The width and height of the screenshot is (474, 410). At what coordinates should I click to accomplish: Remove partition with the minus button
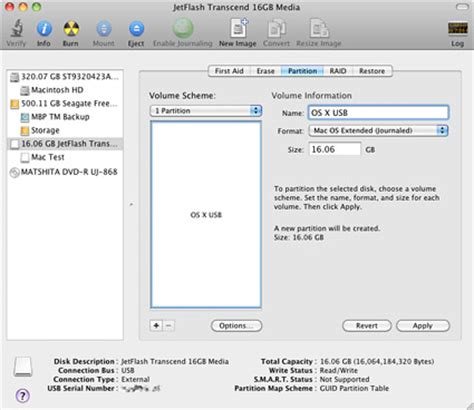tap(169, 326)
